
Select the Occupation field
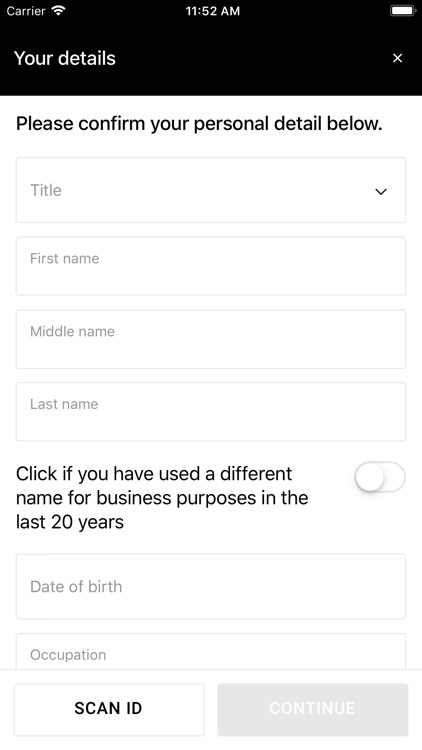(x=211, y=651)
